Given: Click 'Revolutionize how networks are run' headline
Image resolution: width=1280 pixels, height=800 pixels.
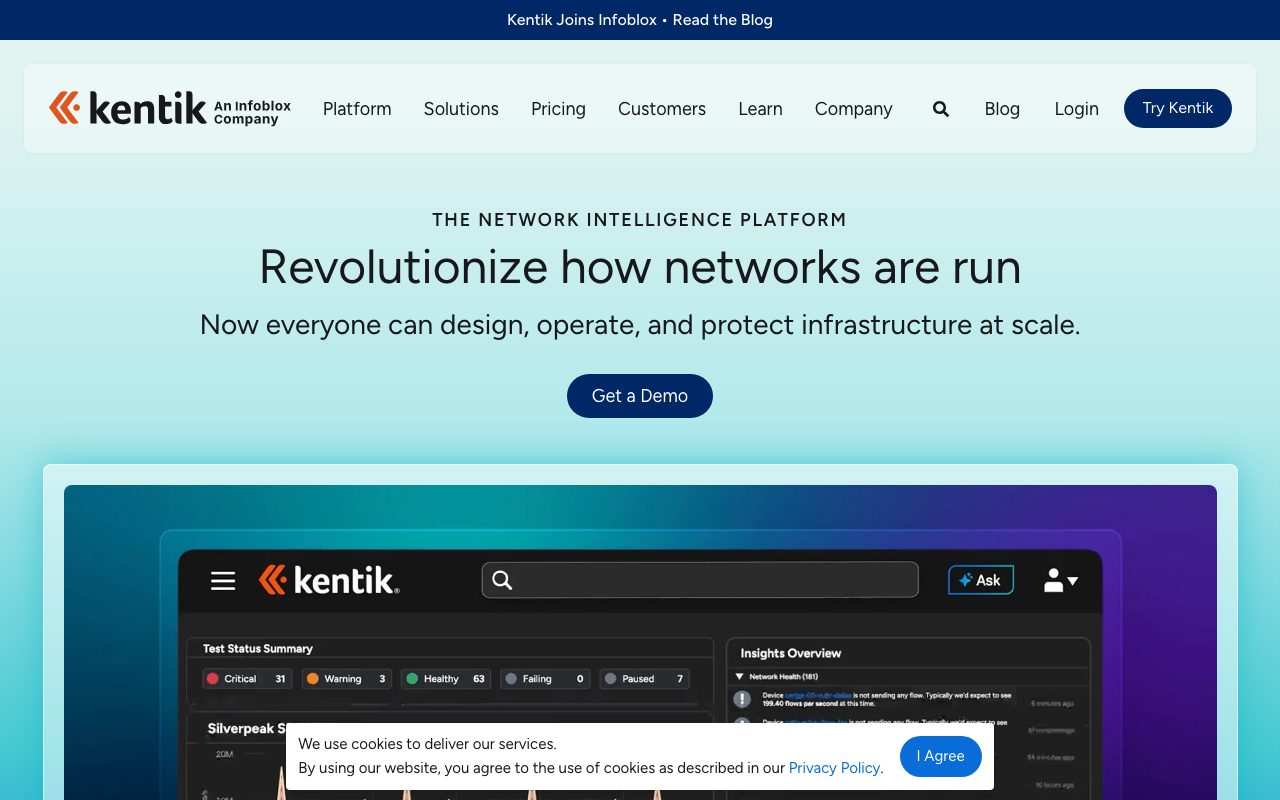Looking at the screenshot, I should pos(640,267).
